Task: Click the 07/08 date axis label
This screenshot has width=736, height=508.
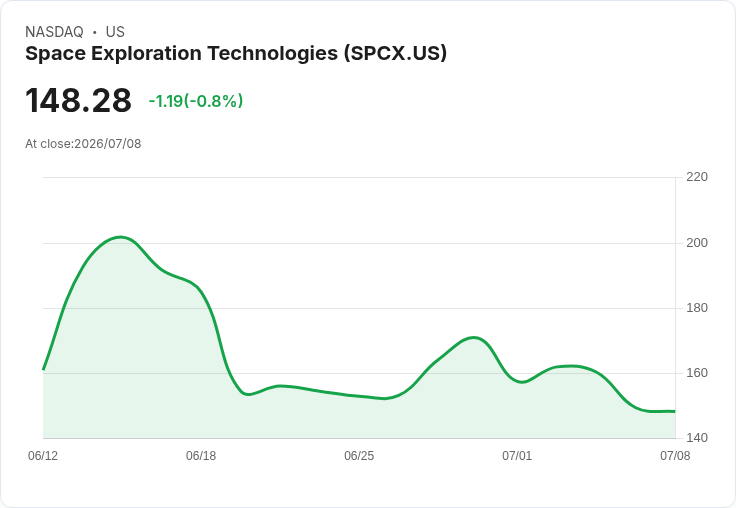Action: [675, 456]
